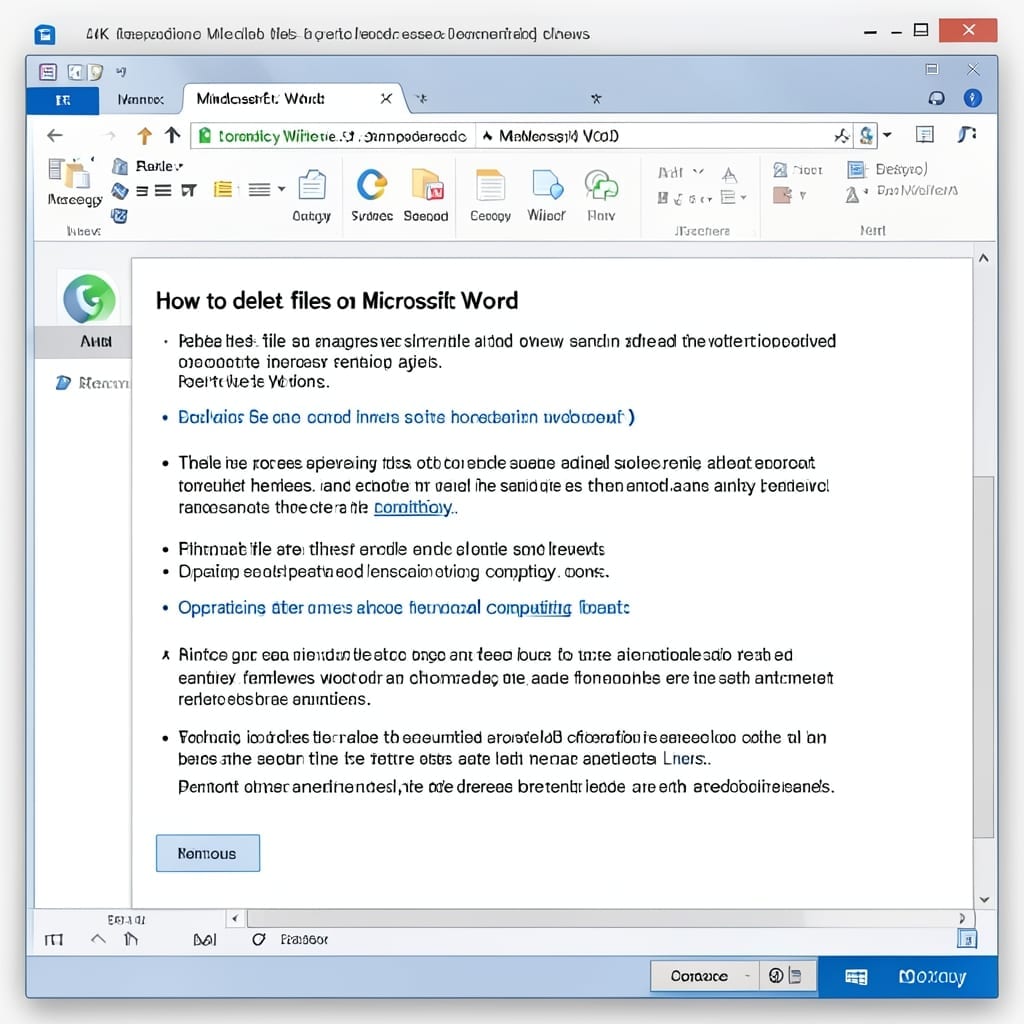This screenshot has width=1024, height=1024.
Task: Expand the dropdown beside the alignment lines icon
Action: pos(281,189)
